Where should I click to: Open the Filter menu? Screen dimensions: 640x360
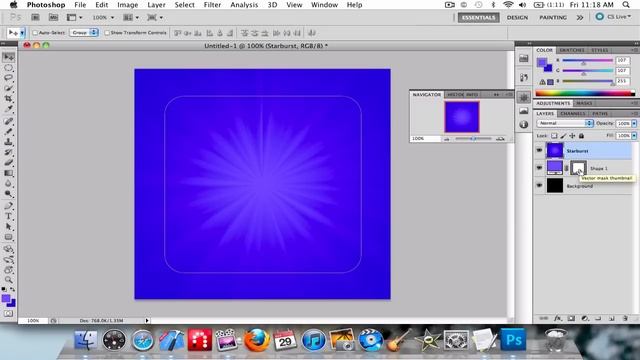pyautogui.click(x=212, y=5)
